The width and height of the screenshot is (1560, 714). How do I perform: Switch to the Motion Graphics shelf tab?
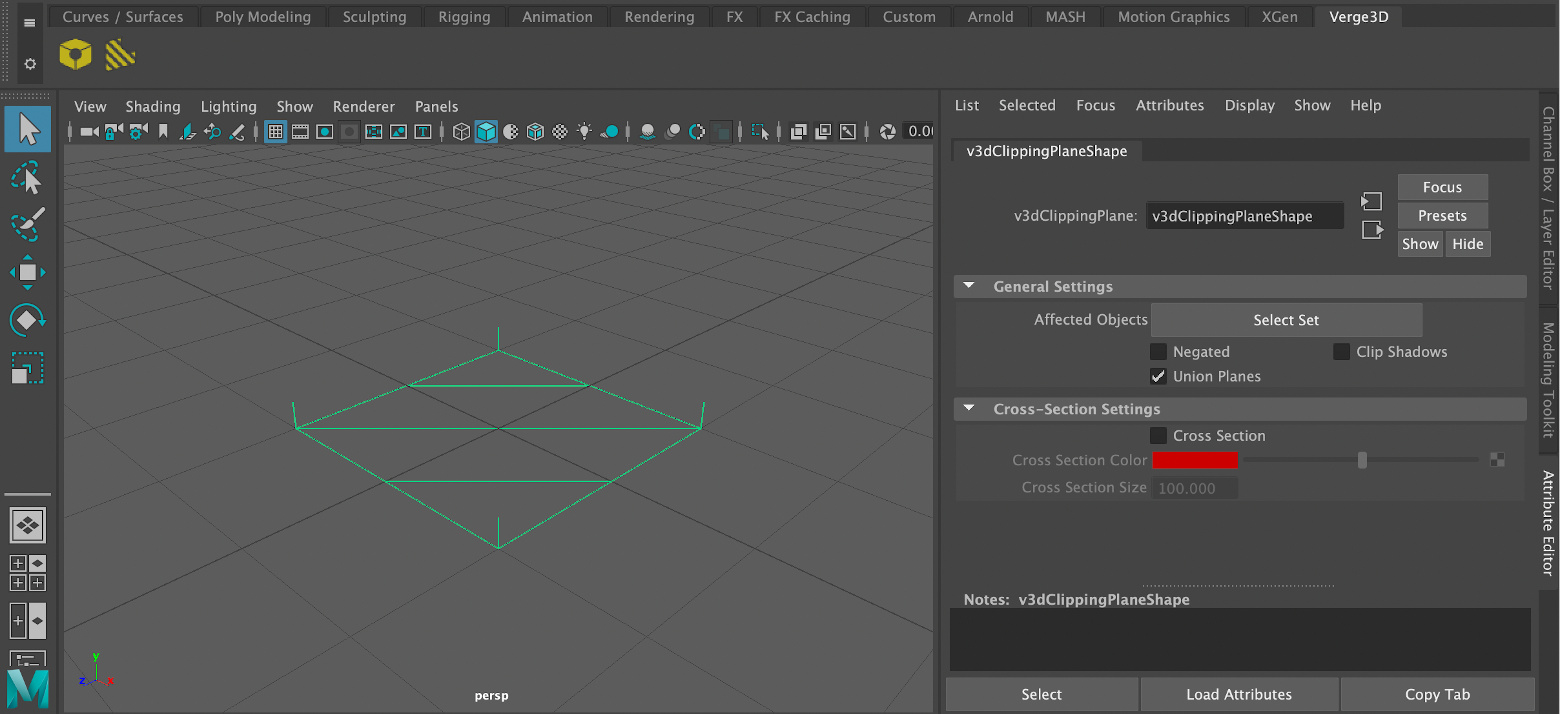click(x=1174, y=17)
